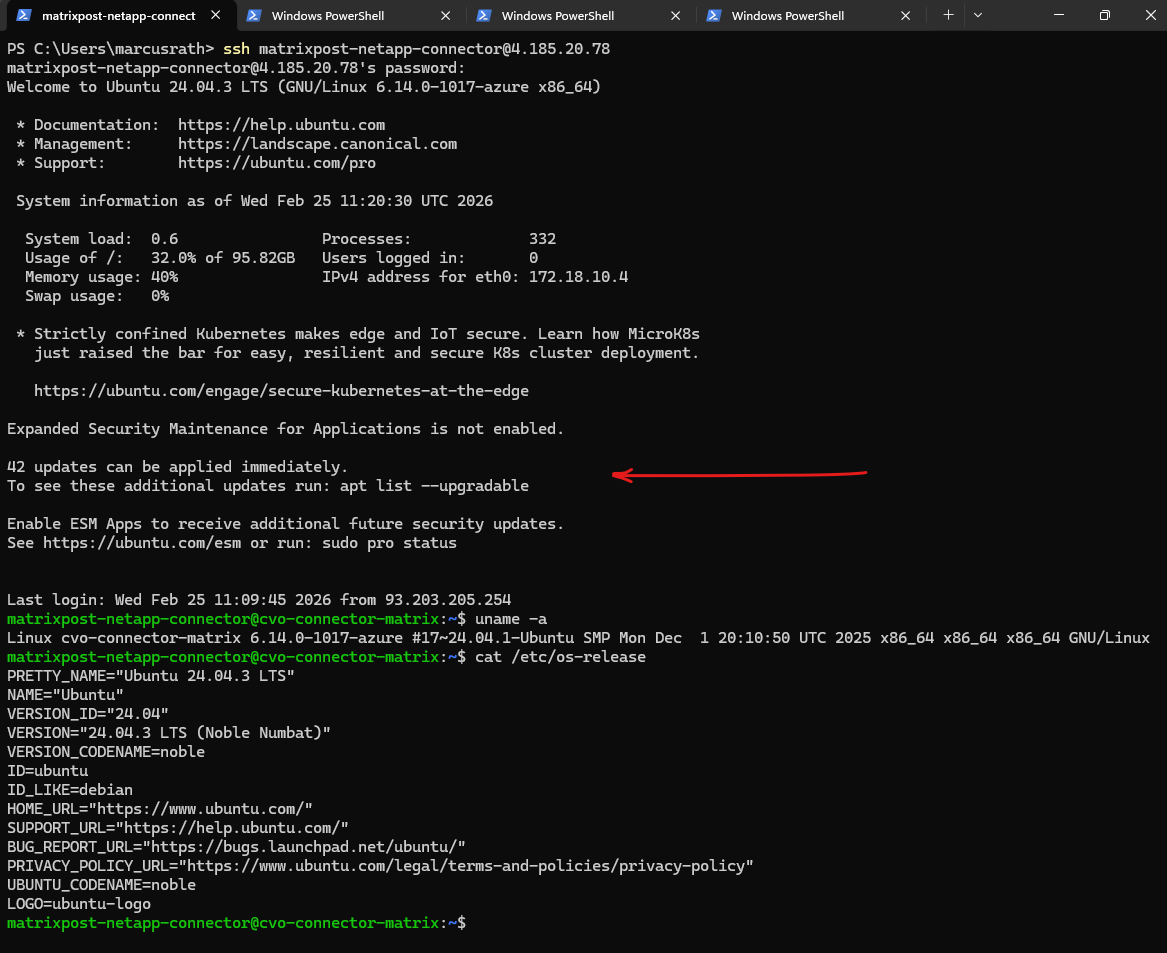
Task: Close the third Windows PowerShell tab
Action: click(x=676, y=16)
